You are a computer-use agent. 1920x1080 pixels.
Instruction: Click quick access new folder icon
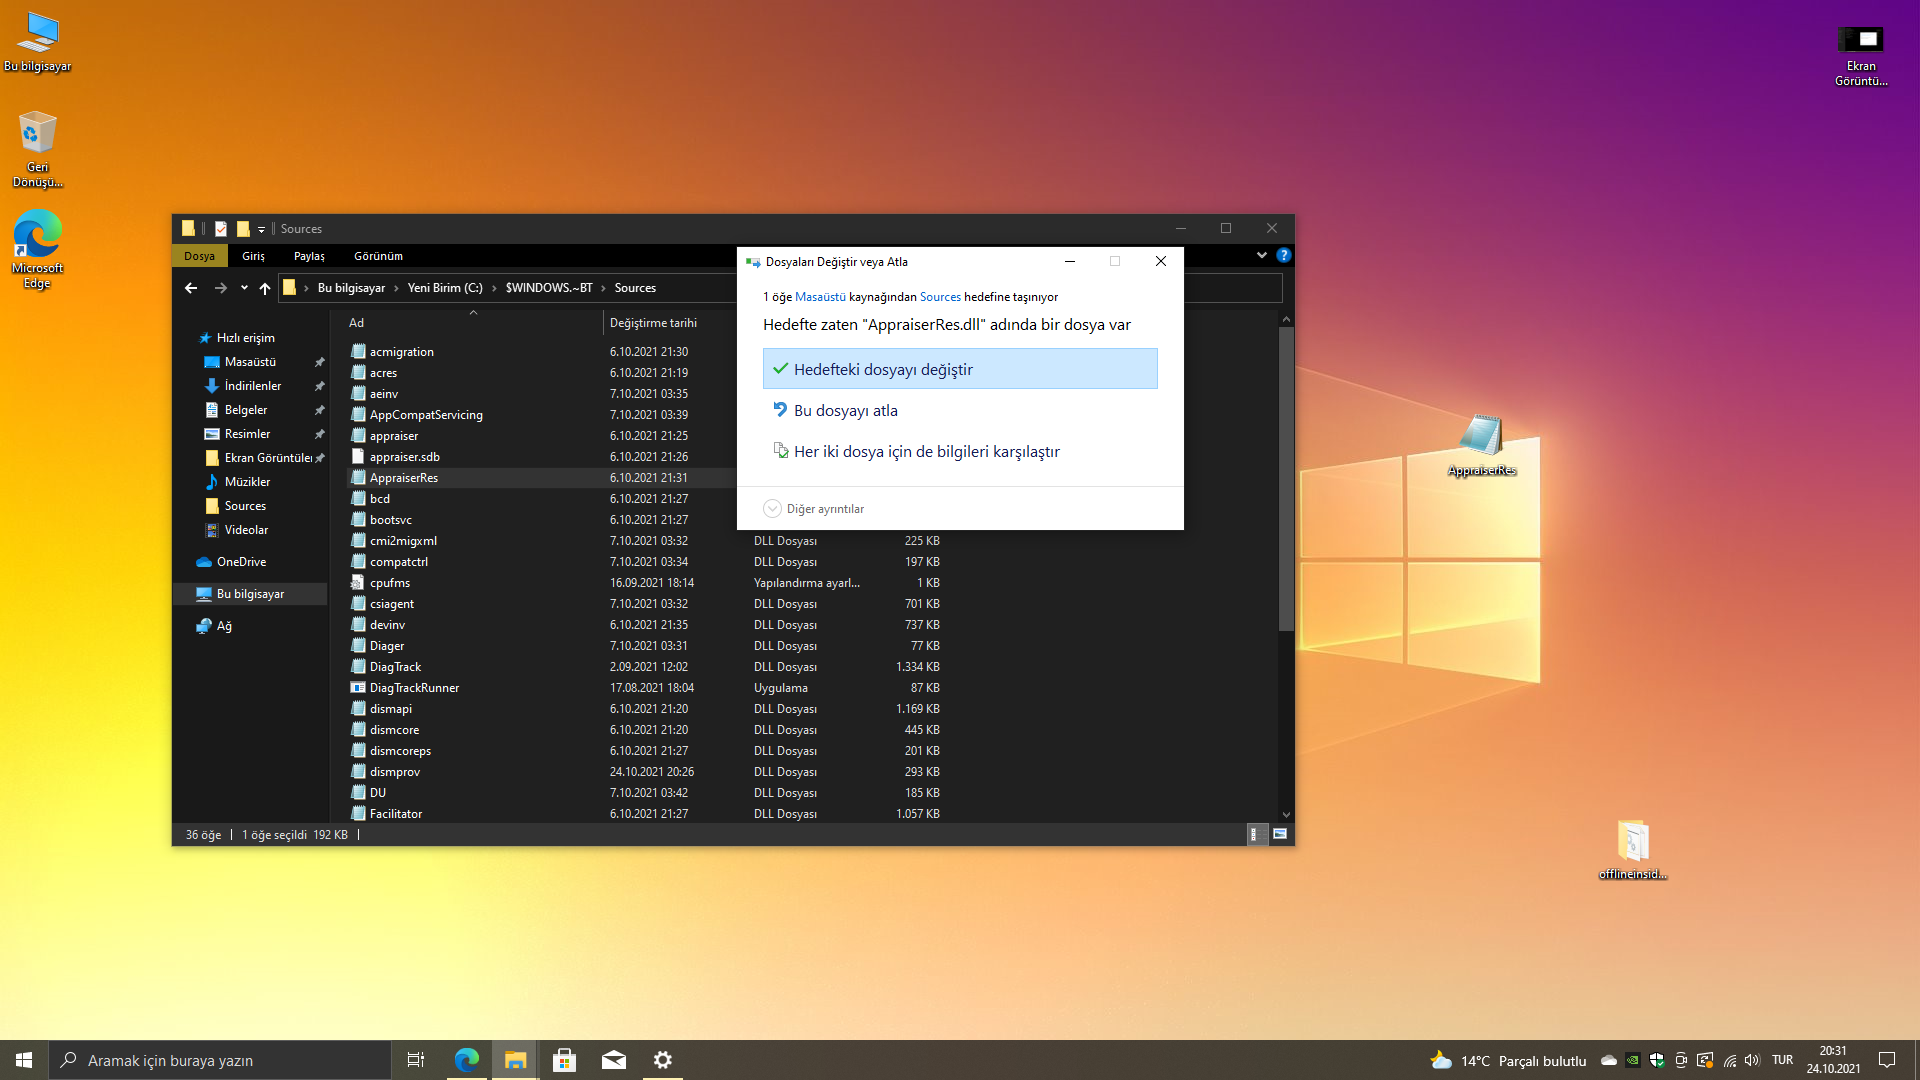pyautogui.click(x=243, y=229)
